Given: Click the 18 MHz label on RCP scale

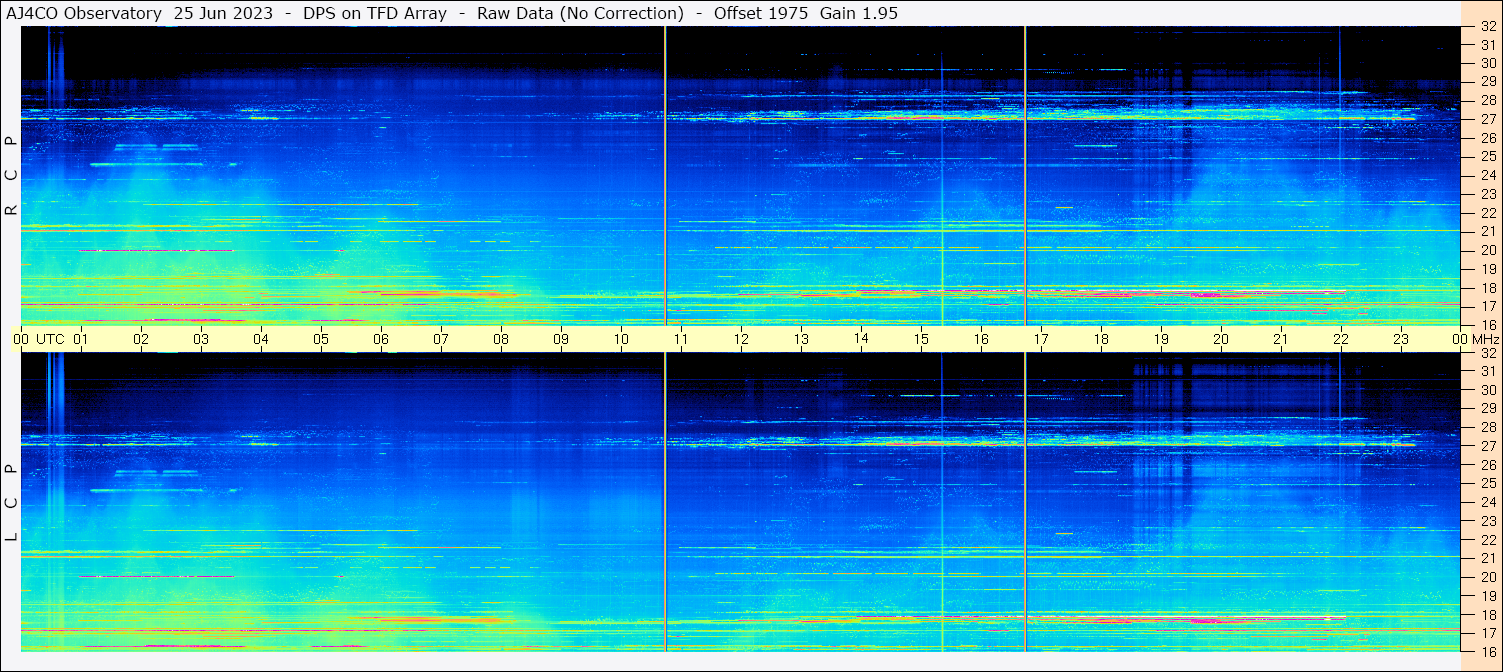Looking at the screenshot, I should pos(1487,287).
